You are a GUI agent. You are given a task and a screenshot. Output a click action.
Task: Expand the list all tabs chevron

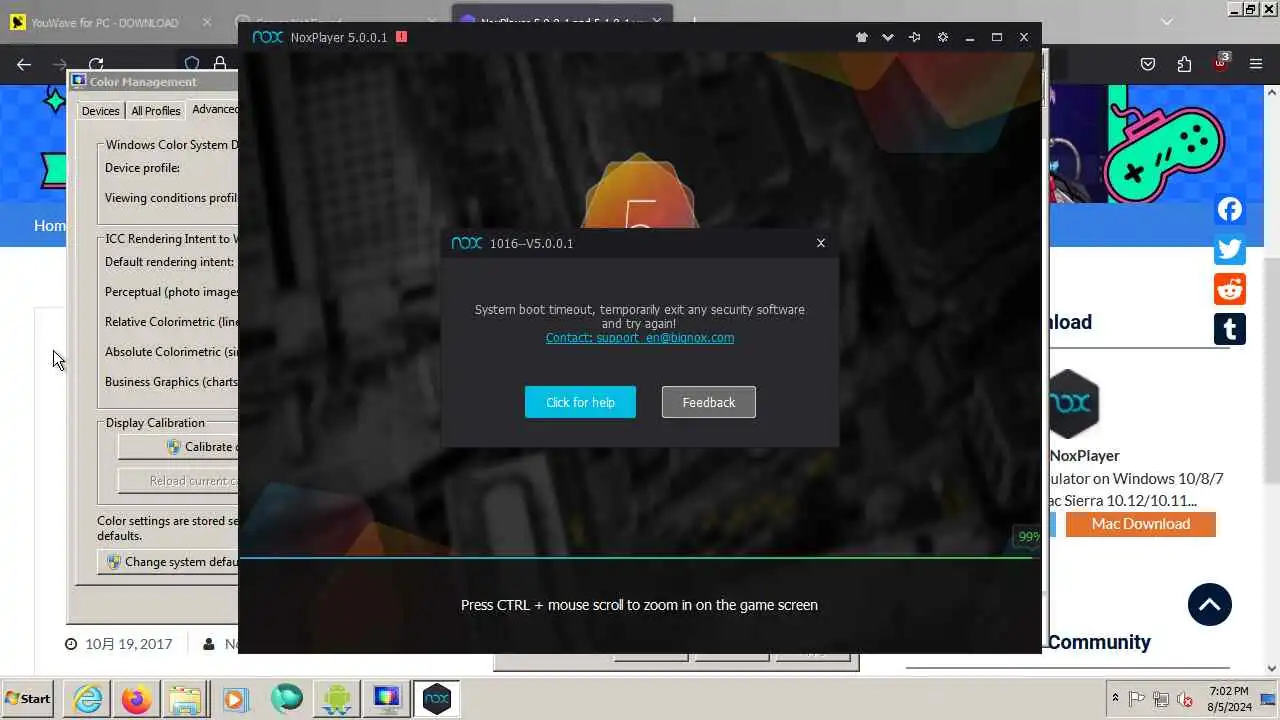pos(1167,21)
